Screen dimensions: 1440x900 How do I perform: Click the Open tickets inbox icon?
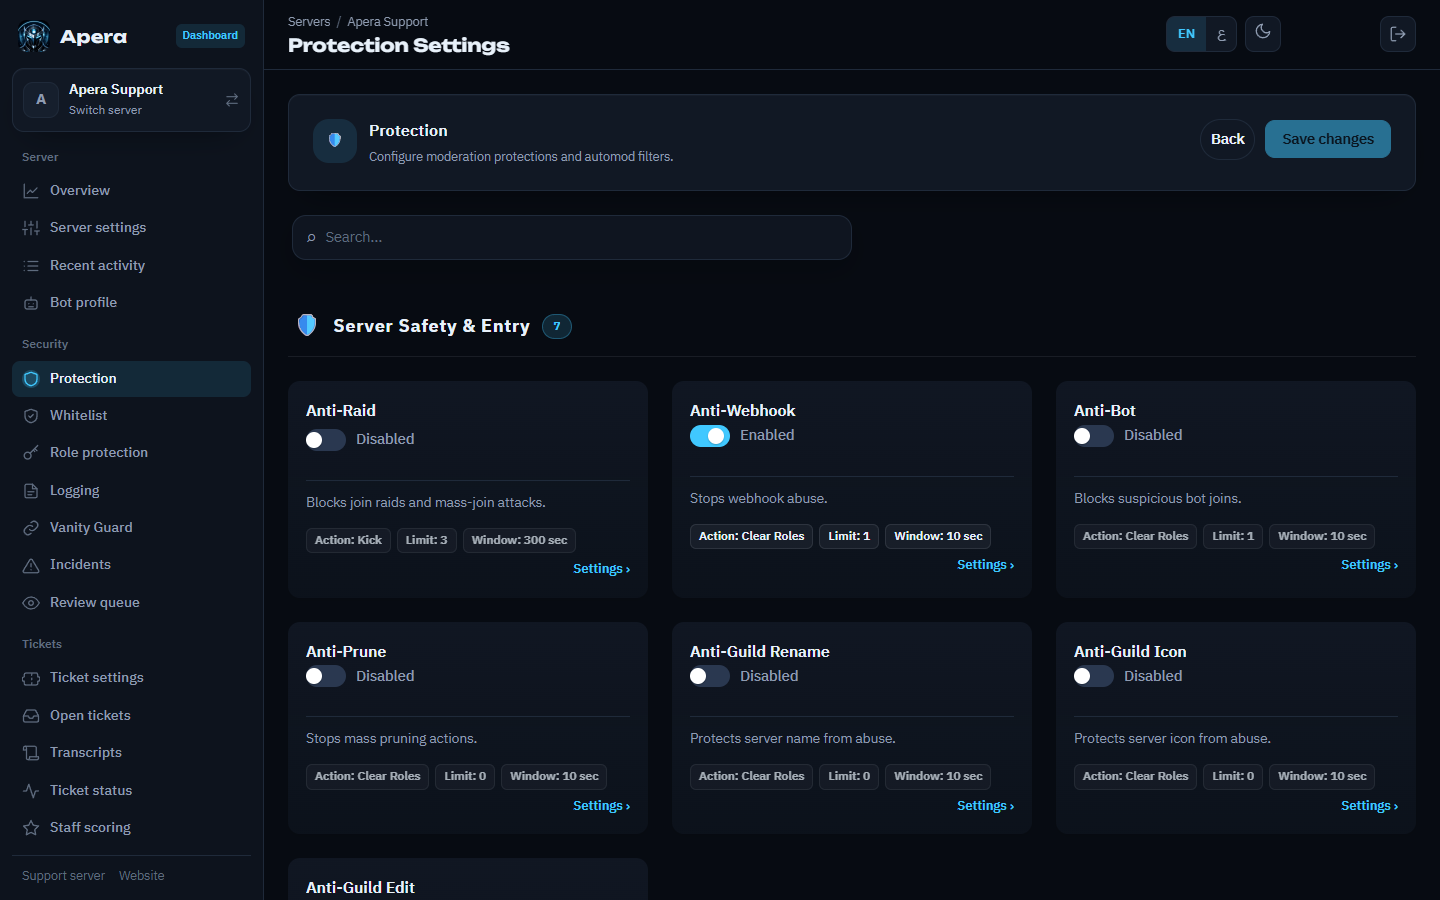[31, 716]
